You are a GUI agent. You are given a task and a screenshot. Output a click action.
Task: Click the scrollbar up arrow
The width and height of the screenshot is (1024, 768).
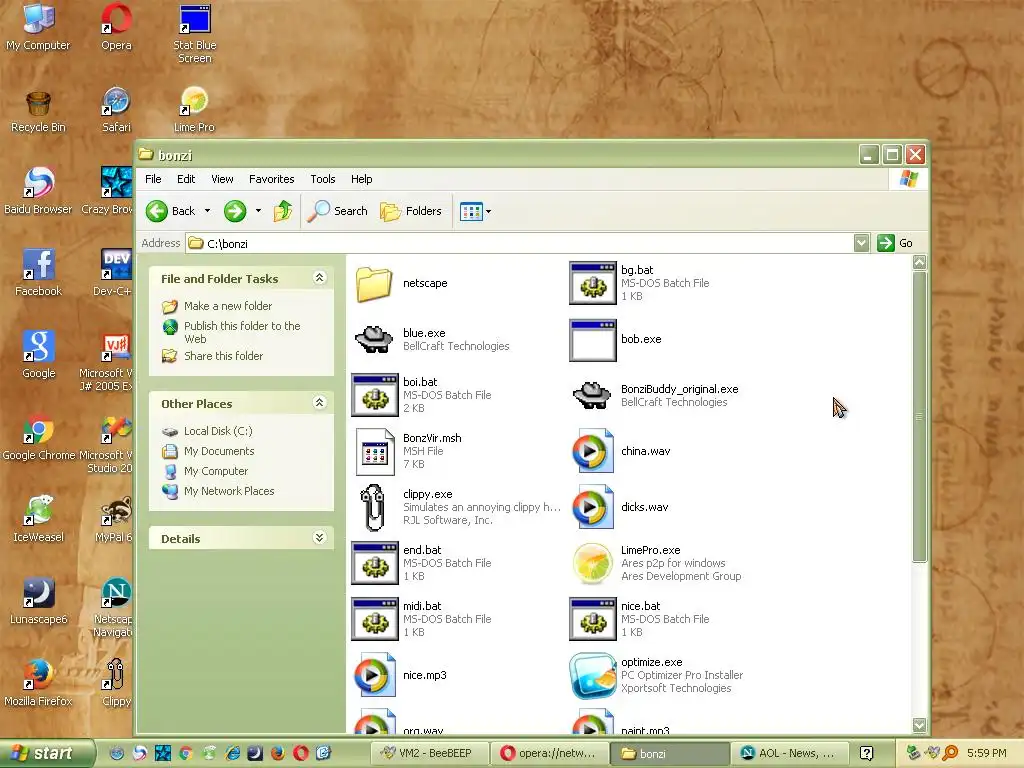point(920,263)
